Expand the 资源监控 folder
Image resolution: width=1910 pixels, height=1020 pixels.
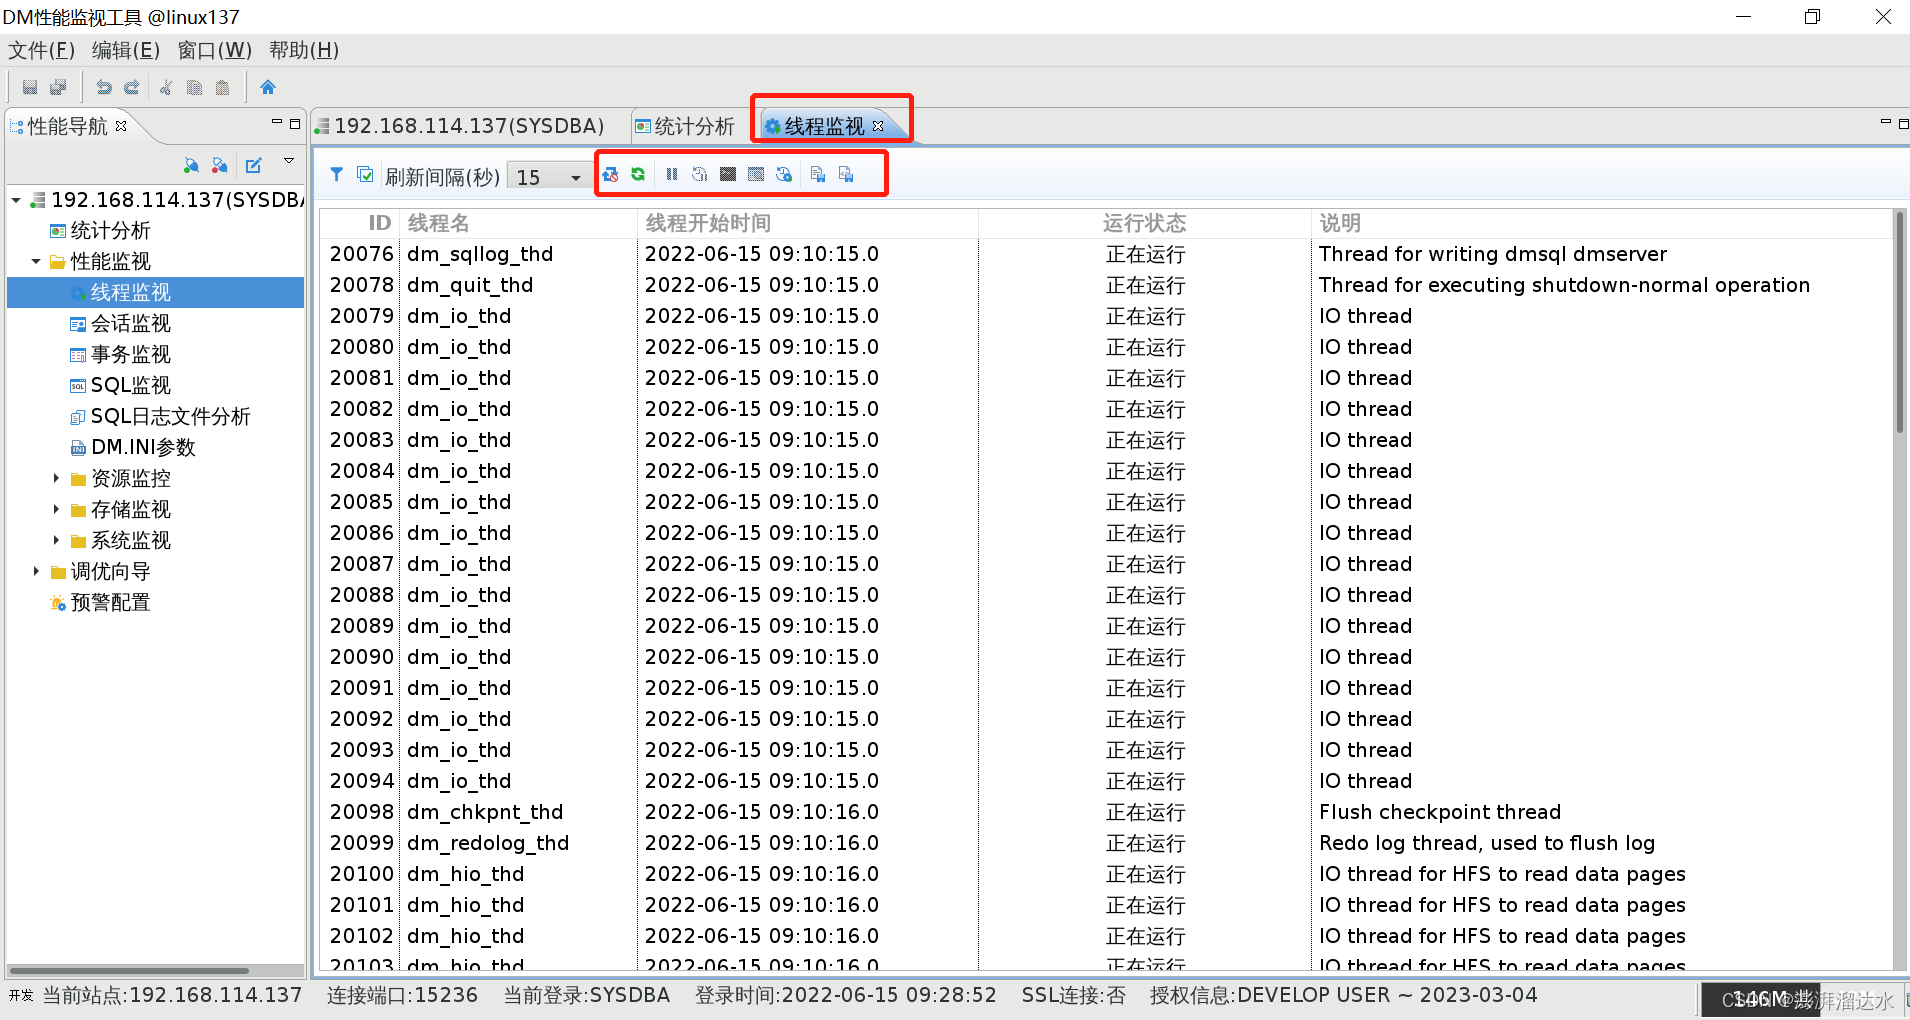[56, 479]
